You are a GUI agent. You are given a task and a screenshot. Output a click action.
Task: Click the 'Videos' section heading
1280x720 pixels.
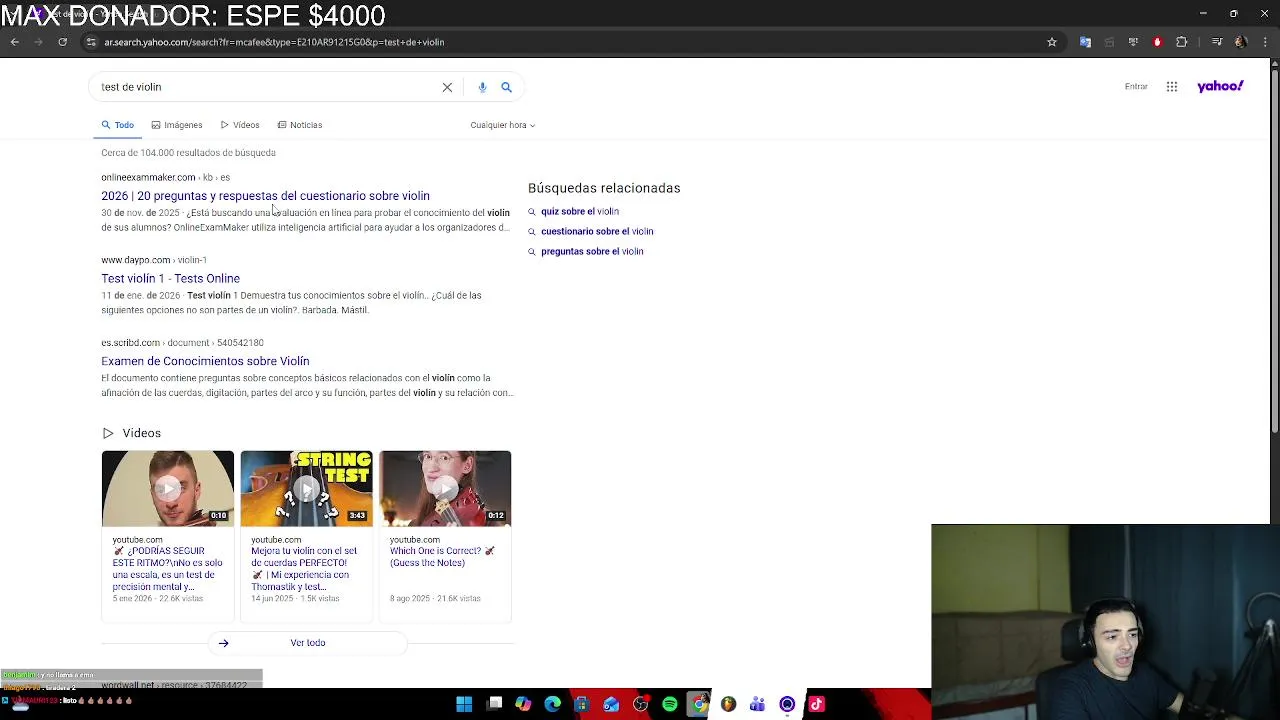click(141, 433)
